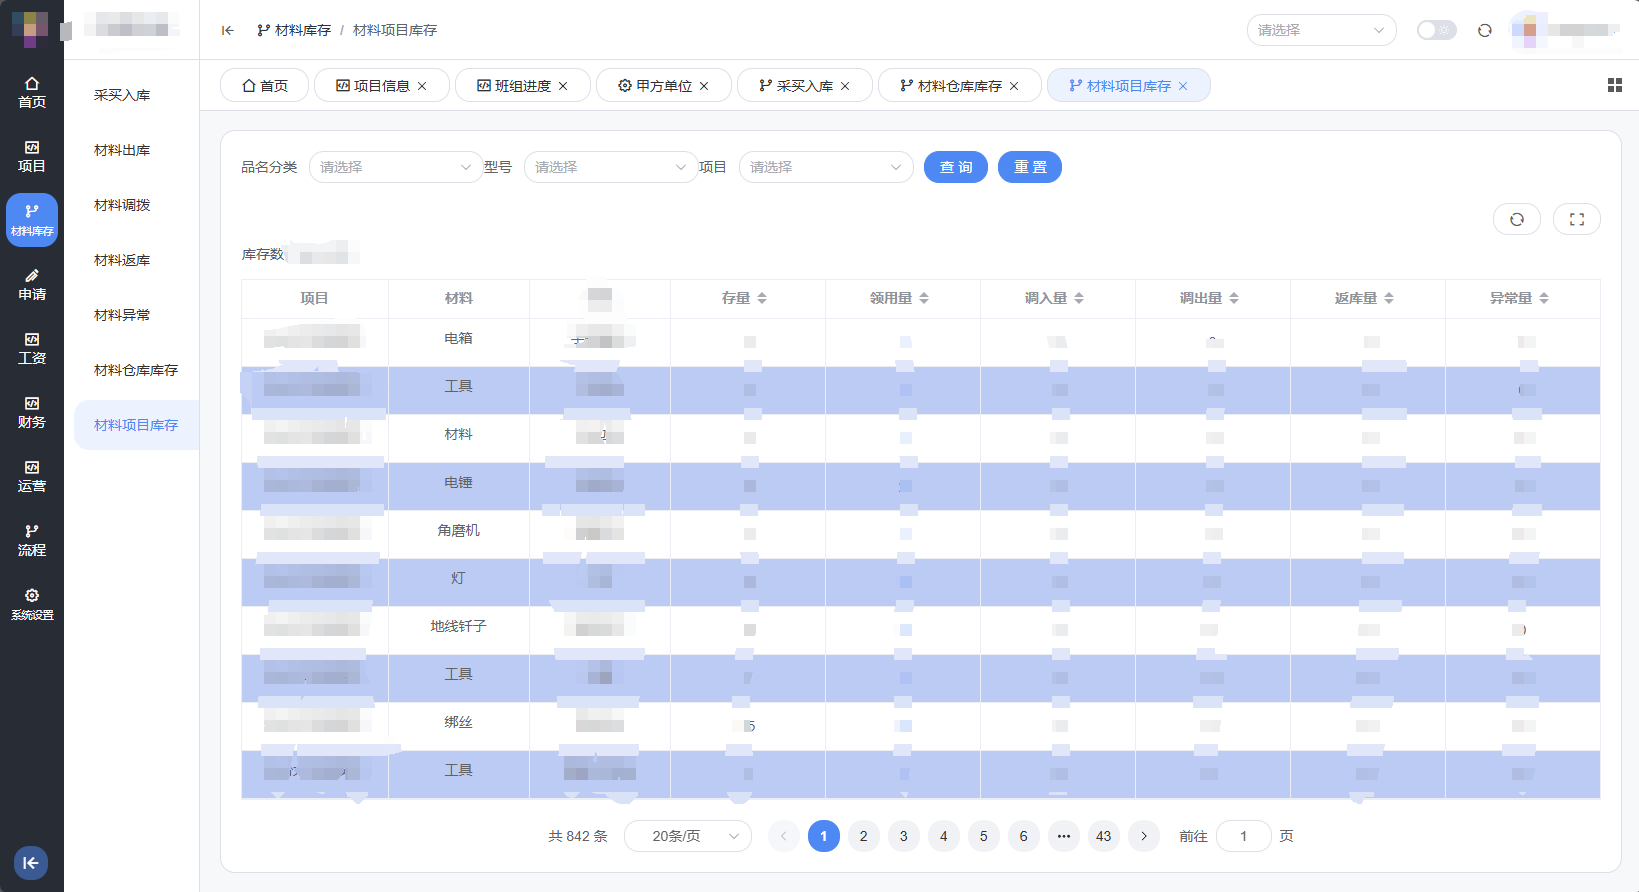Open 材料仓库库存 in the submenu
Screen dimensions: 1639x892
[x=136, y=370]
